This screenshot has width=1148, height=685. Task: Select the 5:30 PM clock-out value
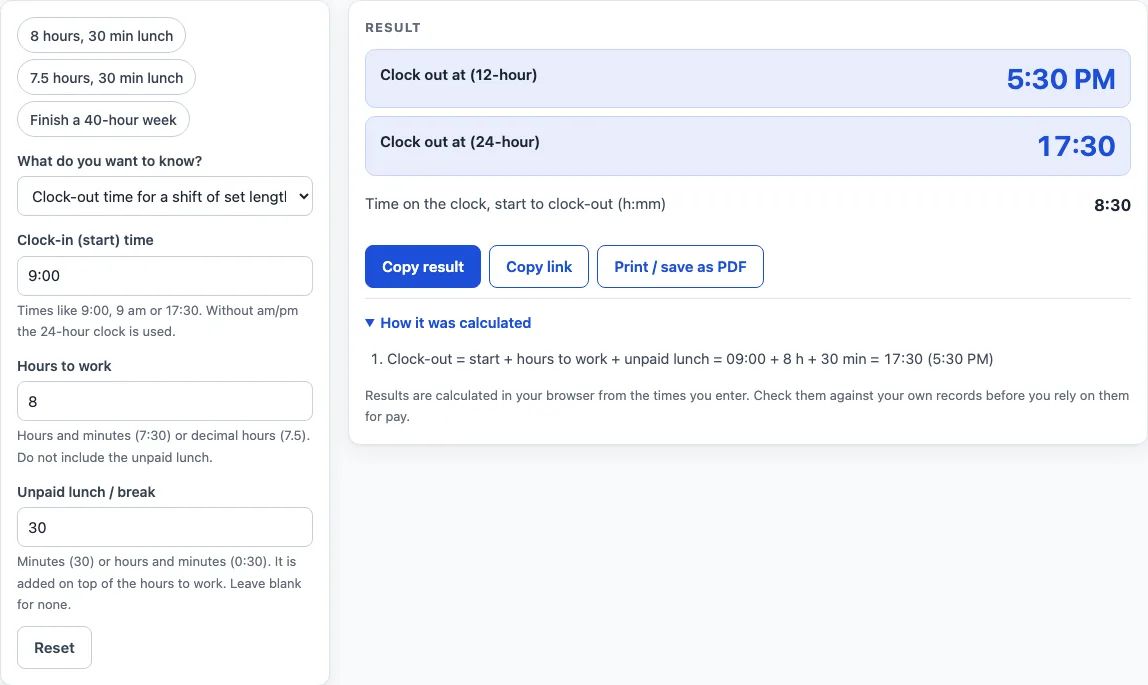pyautogui.click(x=1061, y=79)
